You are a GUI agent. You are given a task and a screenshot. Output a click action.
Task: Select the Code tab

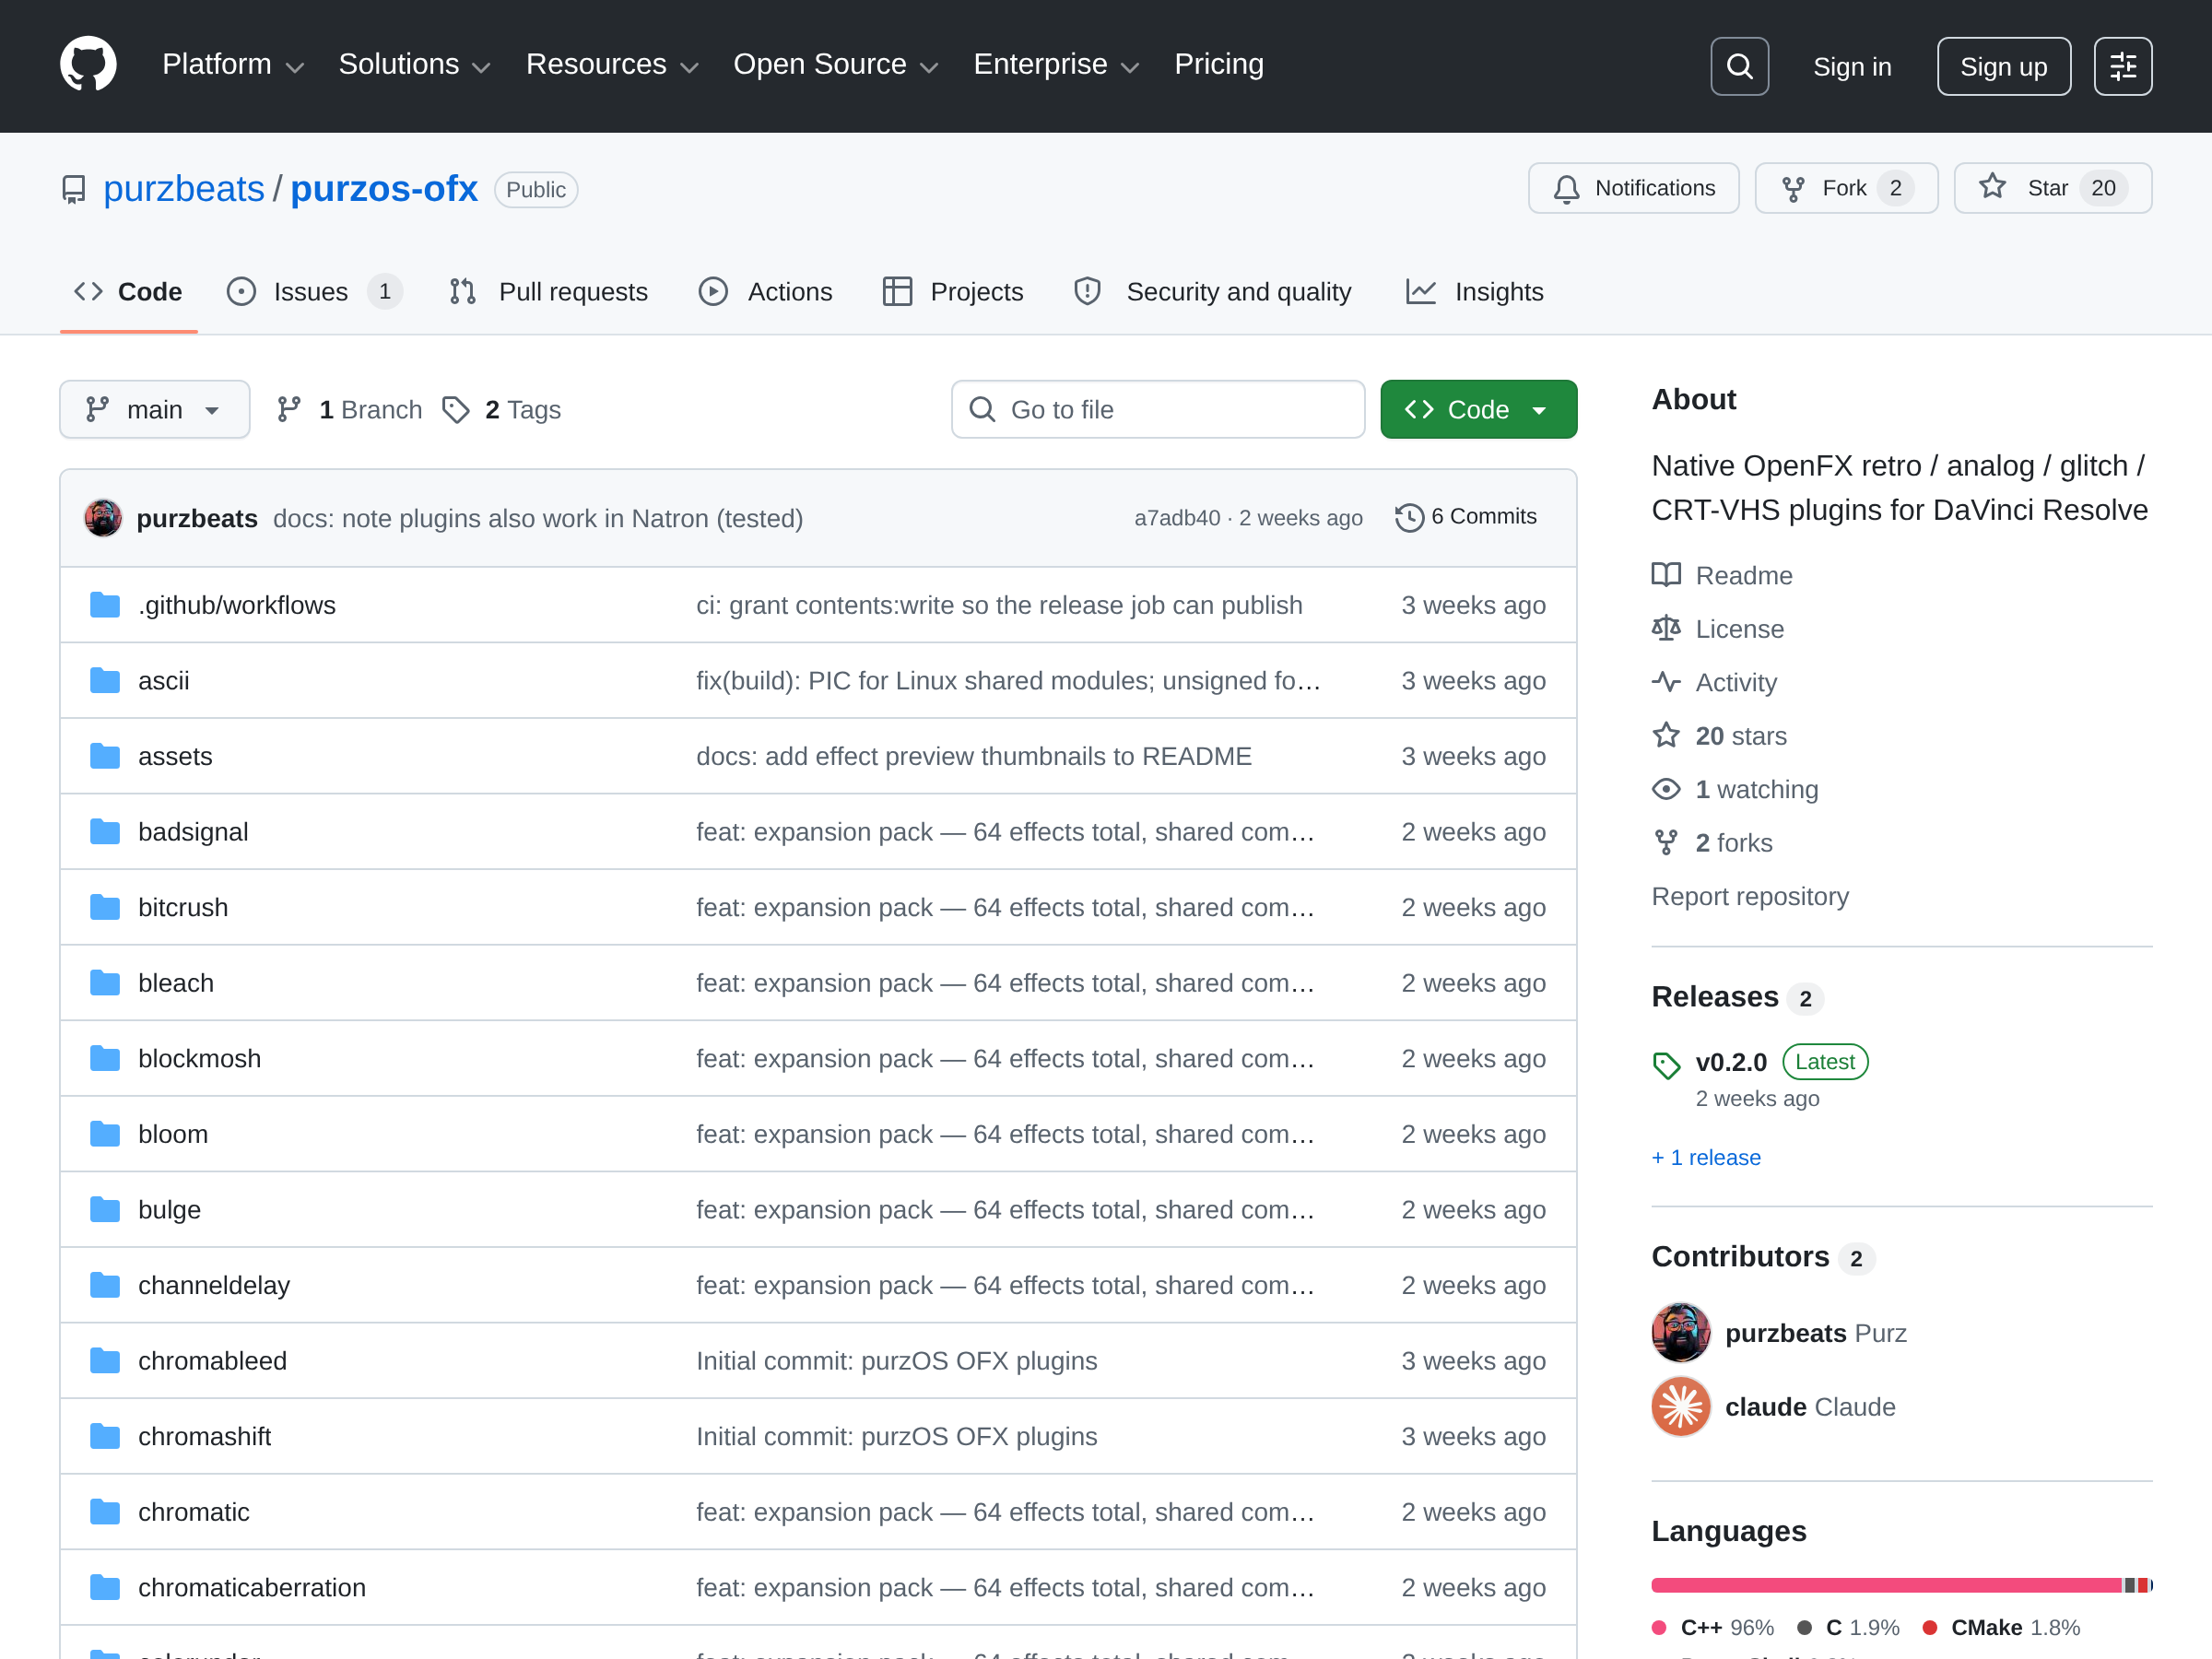[129, 291]
